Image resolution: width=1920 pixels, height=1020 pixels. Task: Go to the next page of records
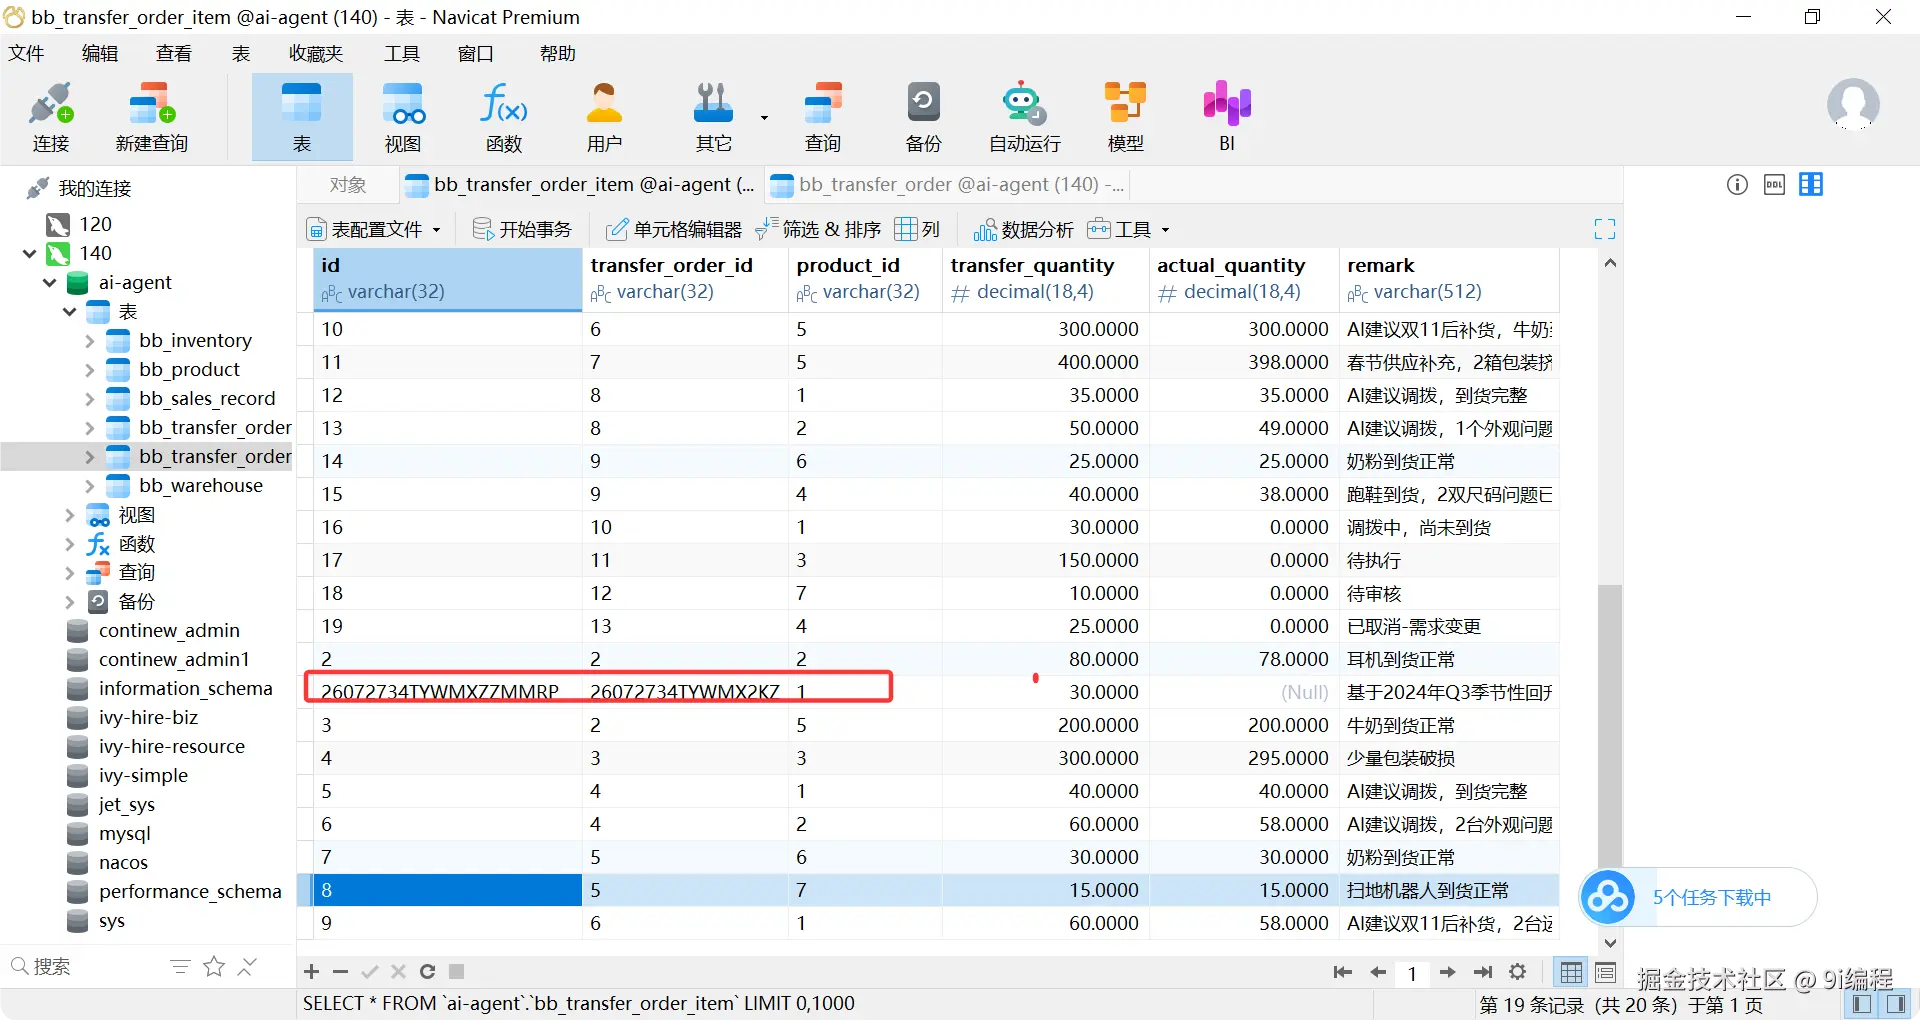click(x=1447, y=971)
